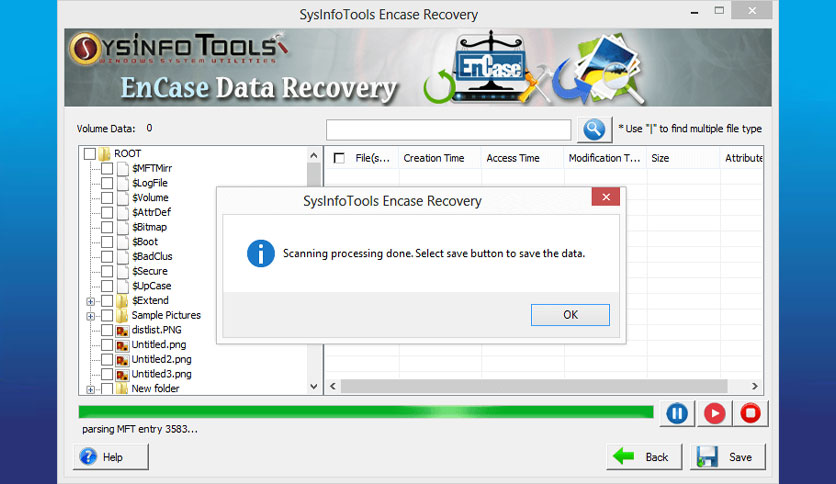This screenshot has width=836, height=484.
Task: Click file list scroll left arrow
Action: [333, 386]
